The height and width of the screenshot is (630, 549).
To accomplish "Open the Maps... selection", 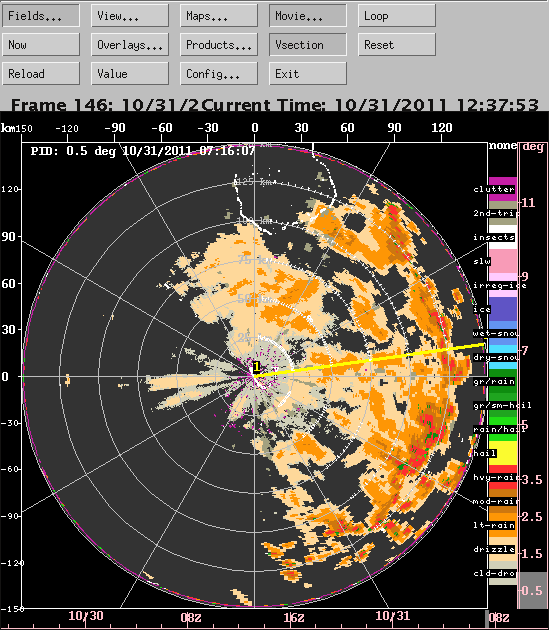I will click(219, 16).
